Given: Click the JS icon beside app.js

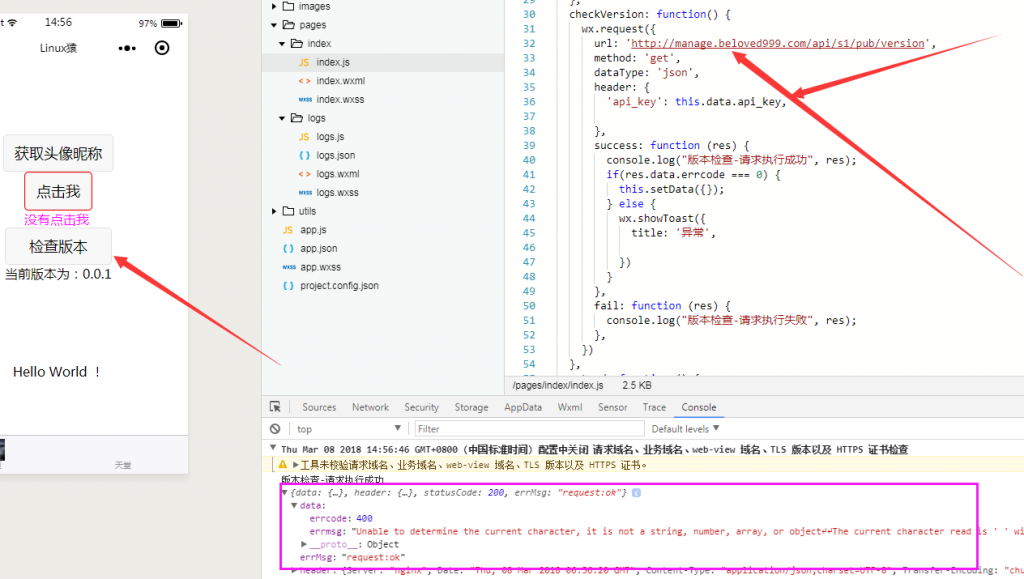Looking at the screenshot, I should click(x=287, y=230).
